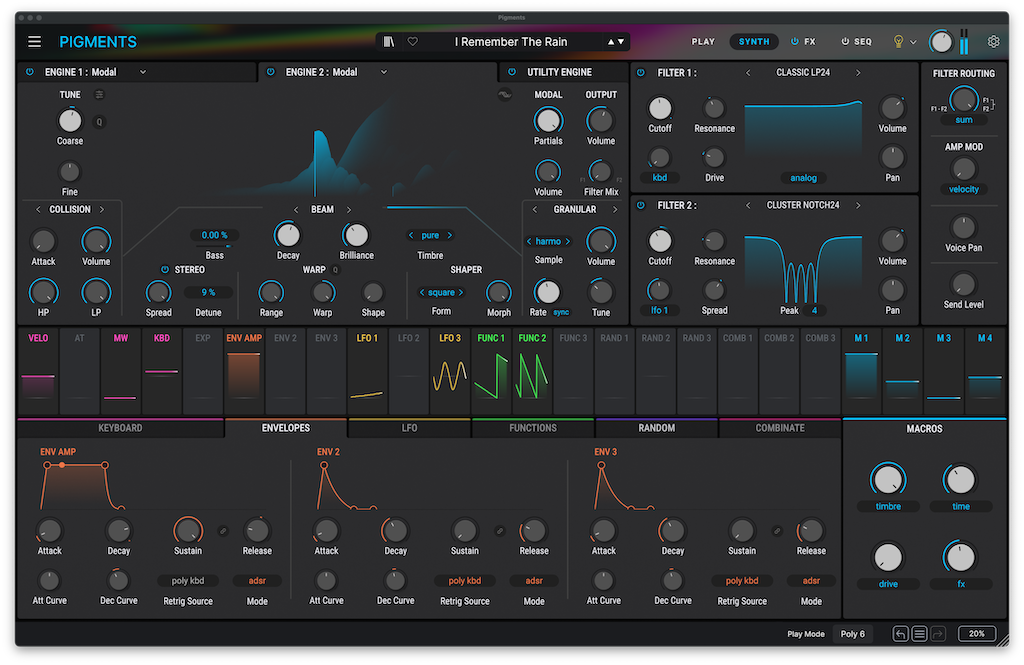The image size is (1024, 665).
Task: Click the redo arrow in bottom bar
Action: pos(938,634)
